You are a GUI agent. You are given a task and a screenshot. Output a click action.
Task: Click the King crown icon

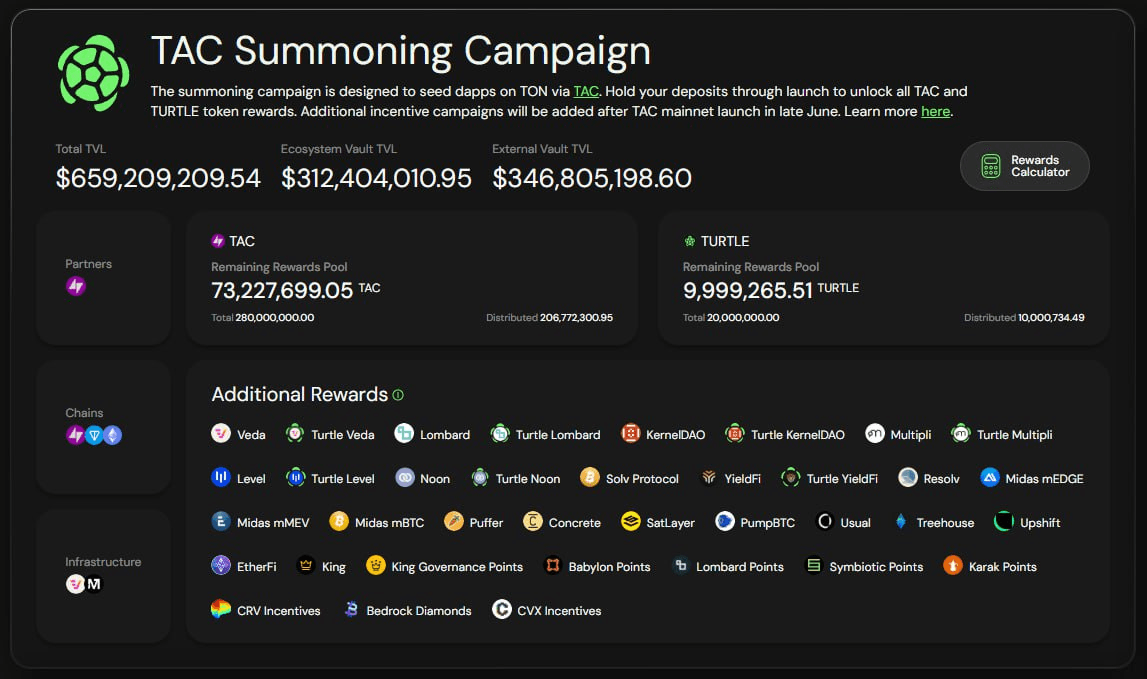point(306,566)
